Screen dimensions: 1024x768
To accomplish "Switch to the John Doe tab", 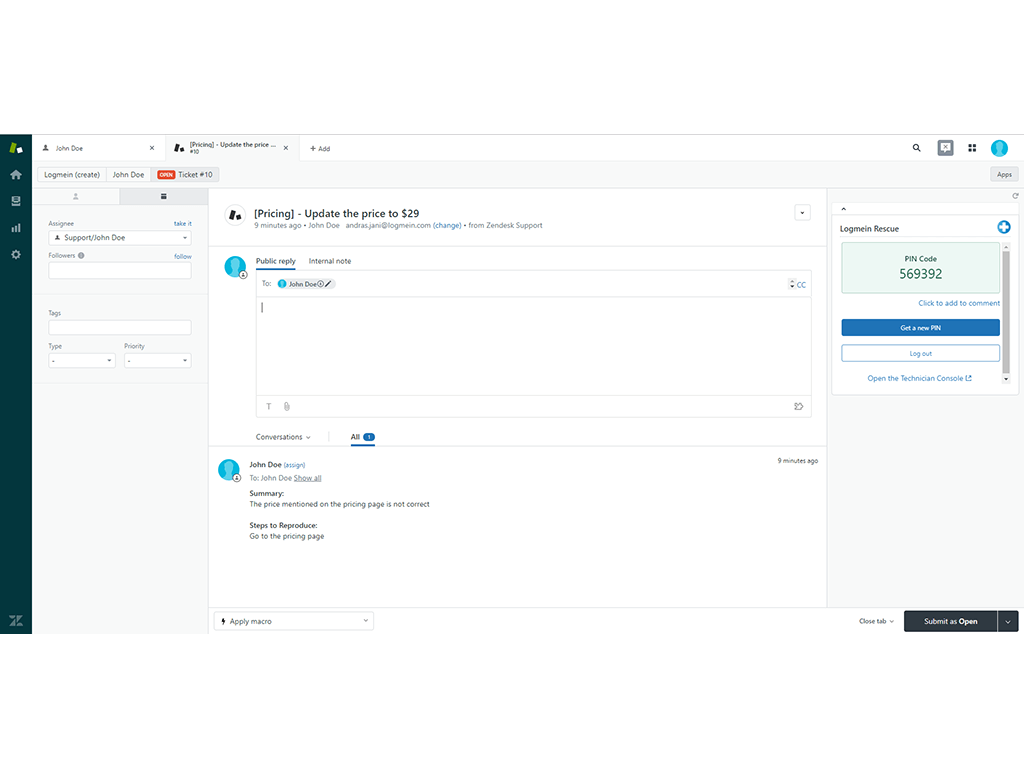I will [x=97, y=148].
